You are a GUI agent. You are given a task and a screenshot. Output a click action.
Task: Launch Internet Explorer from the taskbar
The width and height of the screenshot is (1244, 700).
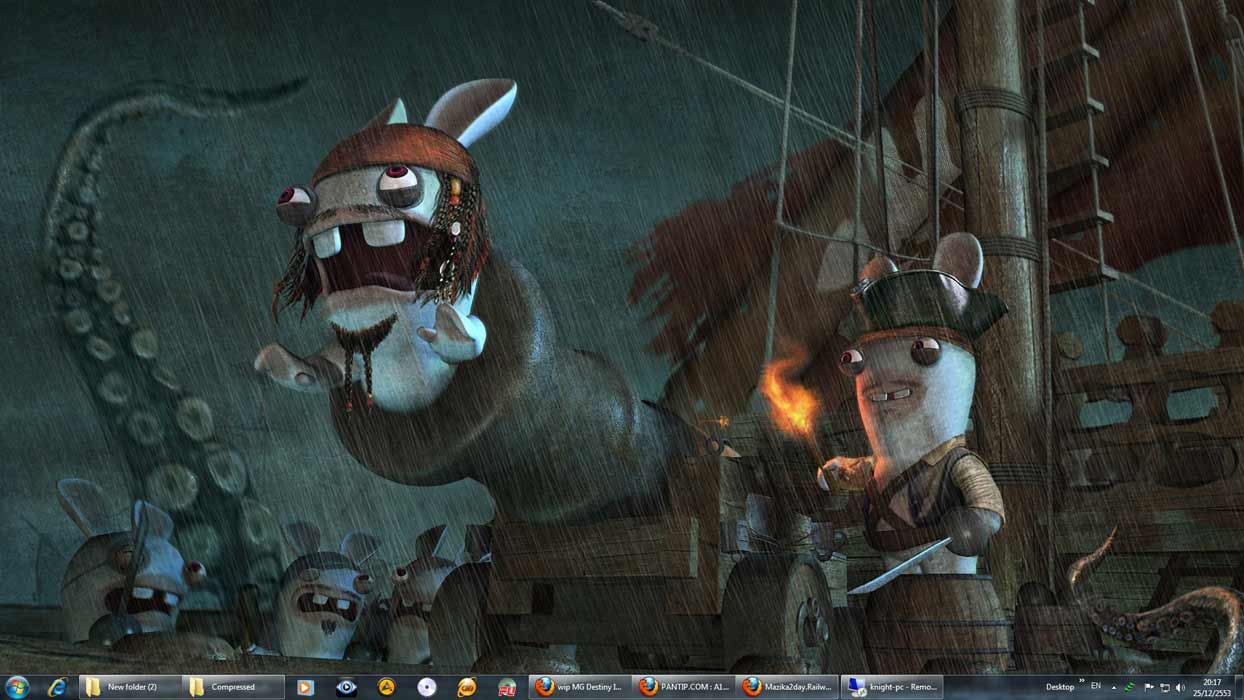coord(57,687)
